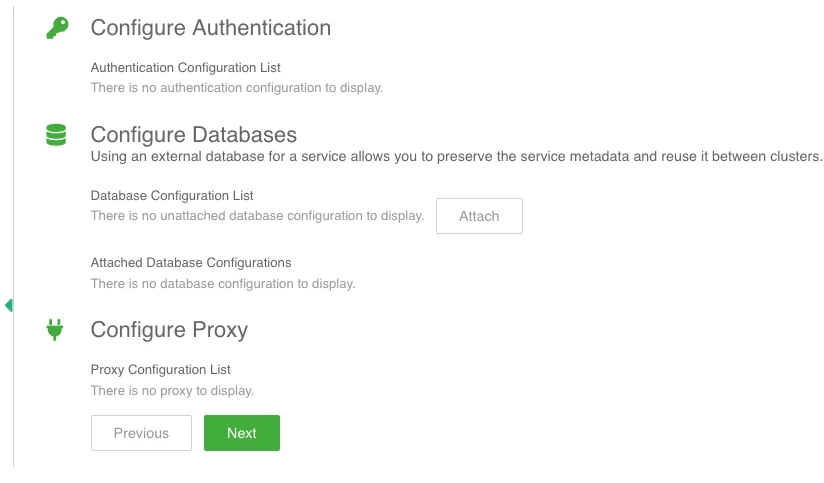Click the green database stack icon

point(56,135)
